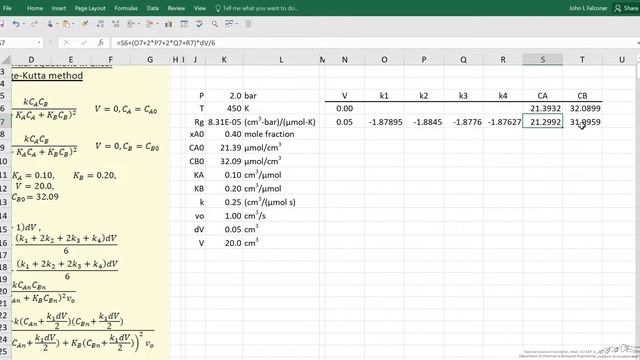Open the Review ribbon tab
The width and height of the screenshot is (640, 360).
click(176, 8)
